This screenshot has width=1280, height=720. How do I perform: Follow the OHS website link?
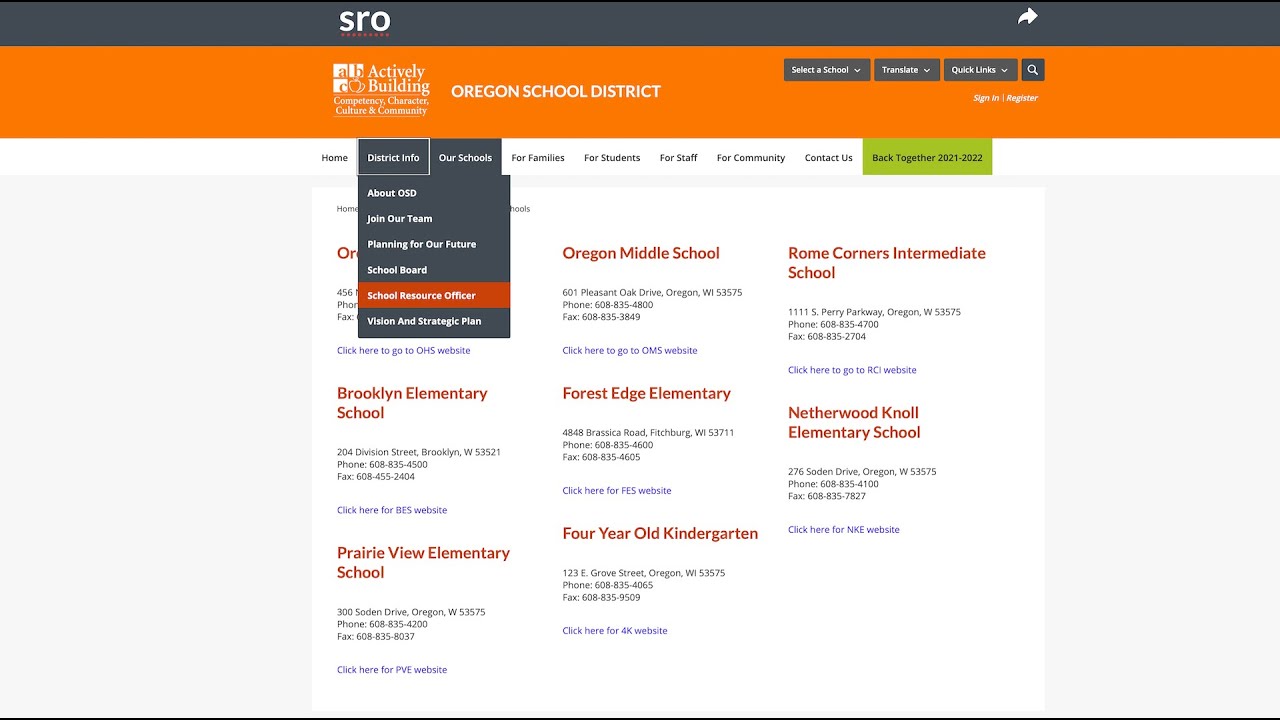point(404,351)
